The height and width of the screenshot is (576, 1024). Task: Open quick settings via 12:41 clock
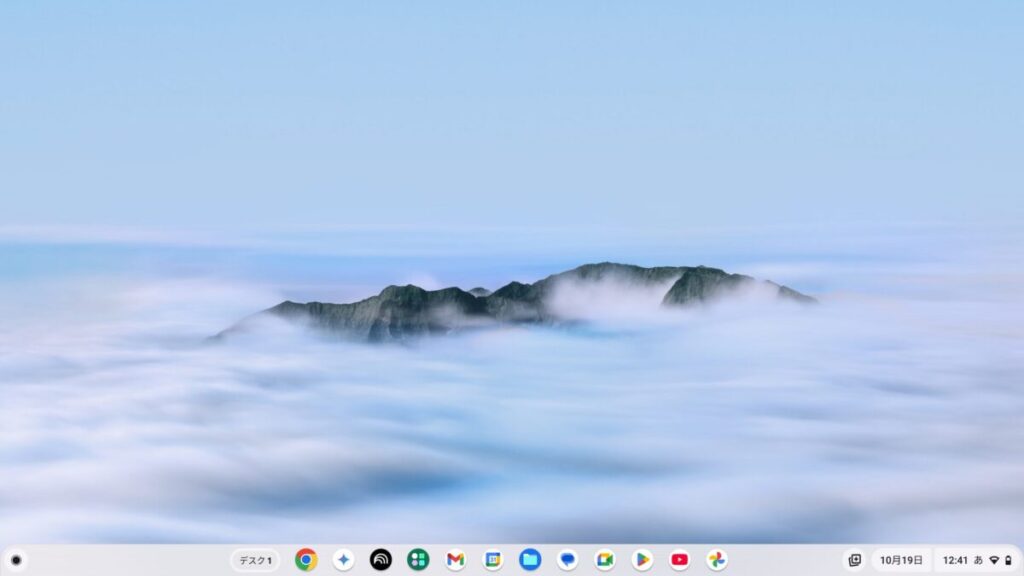tap(955, 560)
